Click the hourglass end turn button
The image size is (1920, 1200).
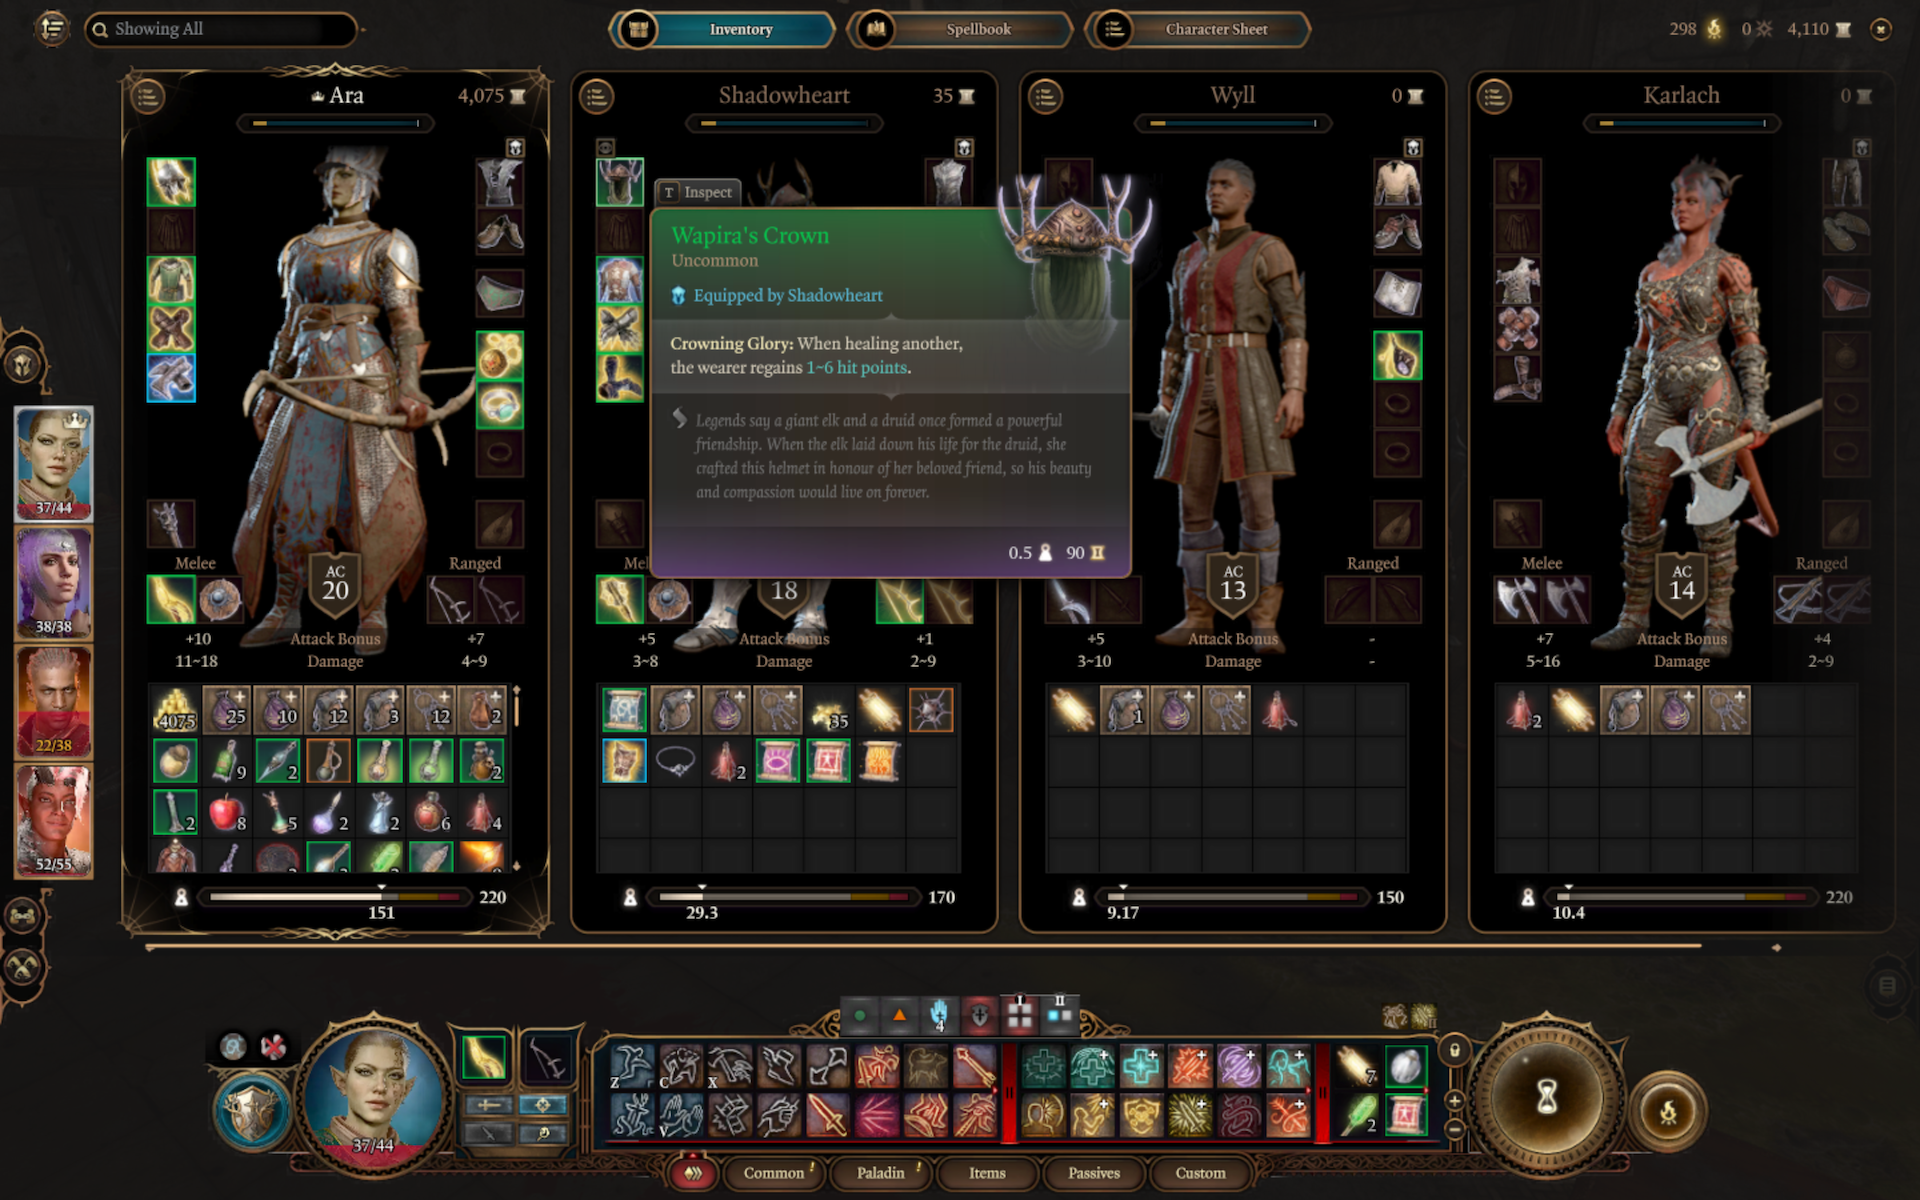[x=1546, y=1097]
